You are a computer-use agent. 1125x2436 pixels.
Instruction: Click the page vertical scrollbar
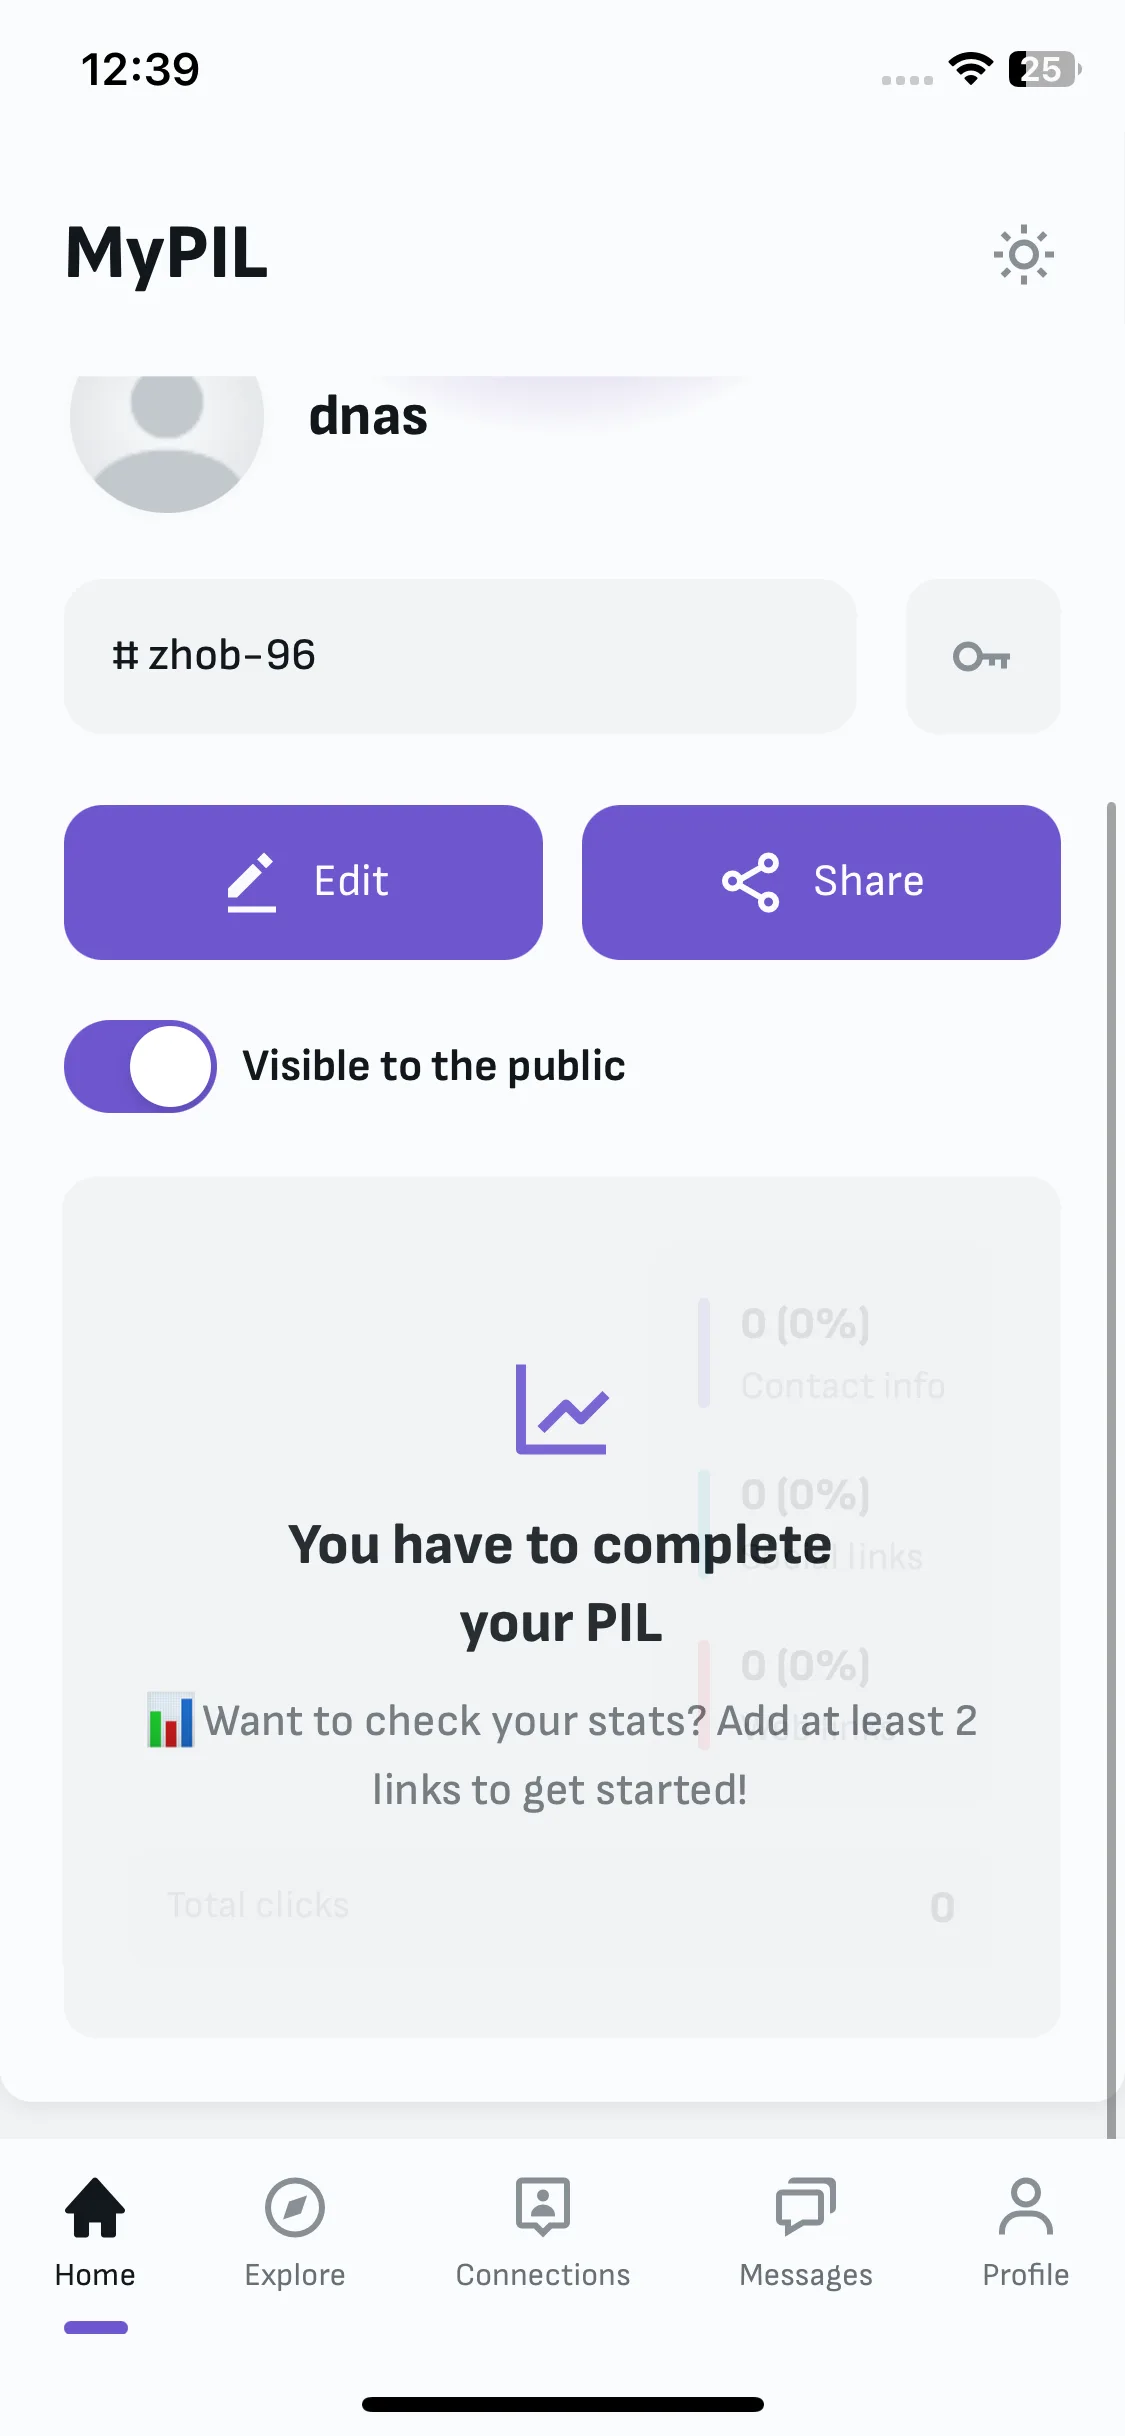coord(1111,1470)
